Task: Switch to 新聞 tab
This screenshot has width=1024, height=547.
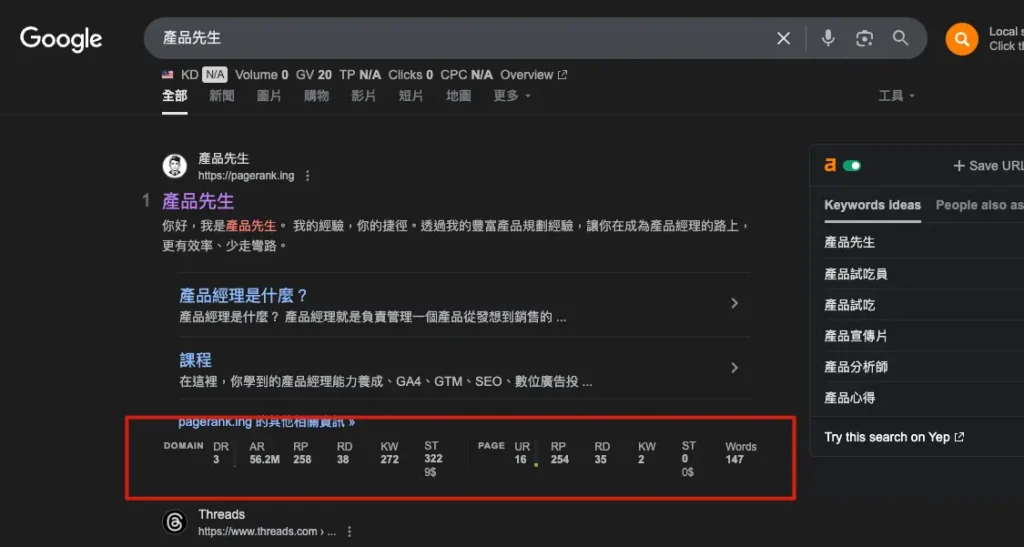Action: [221, 96]
